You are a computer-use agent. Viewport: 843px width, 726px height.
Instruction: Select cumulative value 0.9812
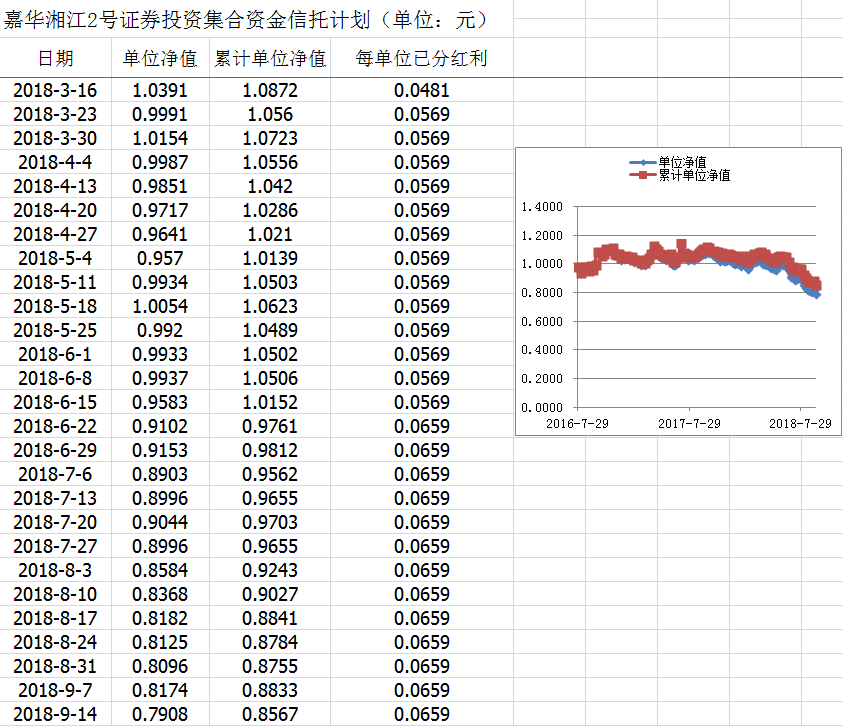[270, 450]
